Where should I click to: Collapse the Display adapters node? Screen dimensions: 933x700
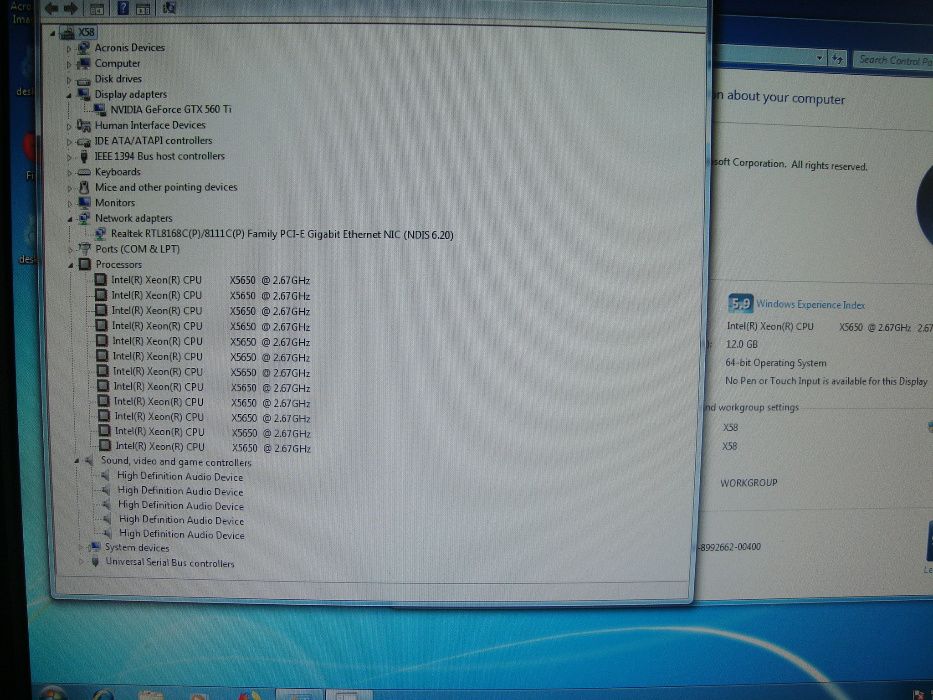[69, 95]
